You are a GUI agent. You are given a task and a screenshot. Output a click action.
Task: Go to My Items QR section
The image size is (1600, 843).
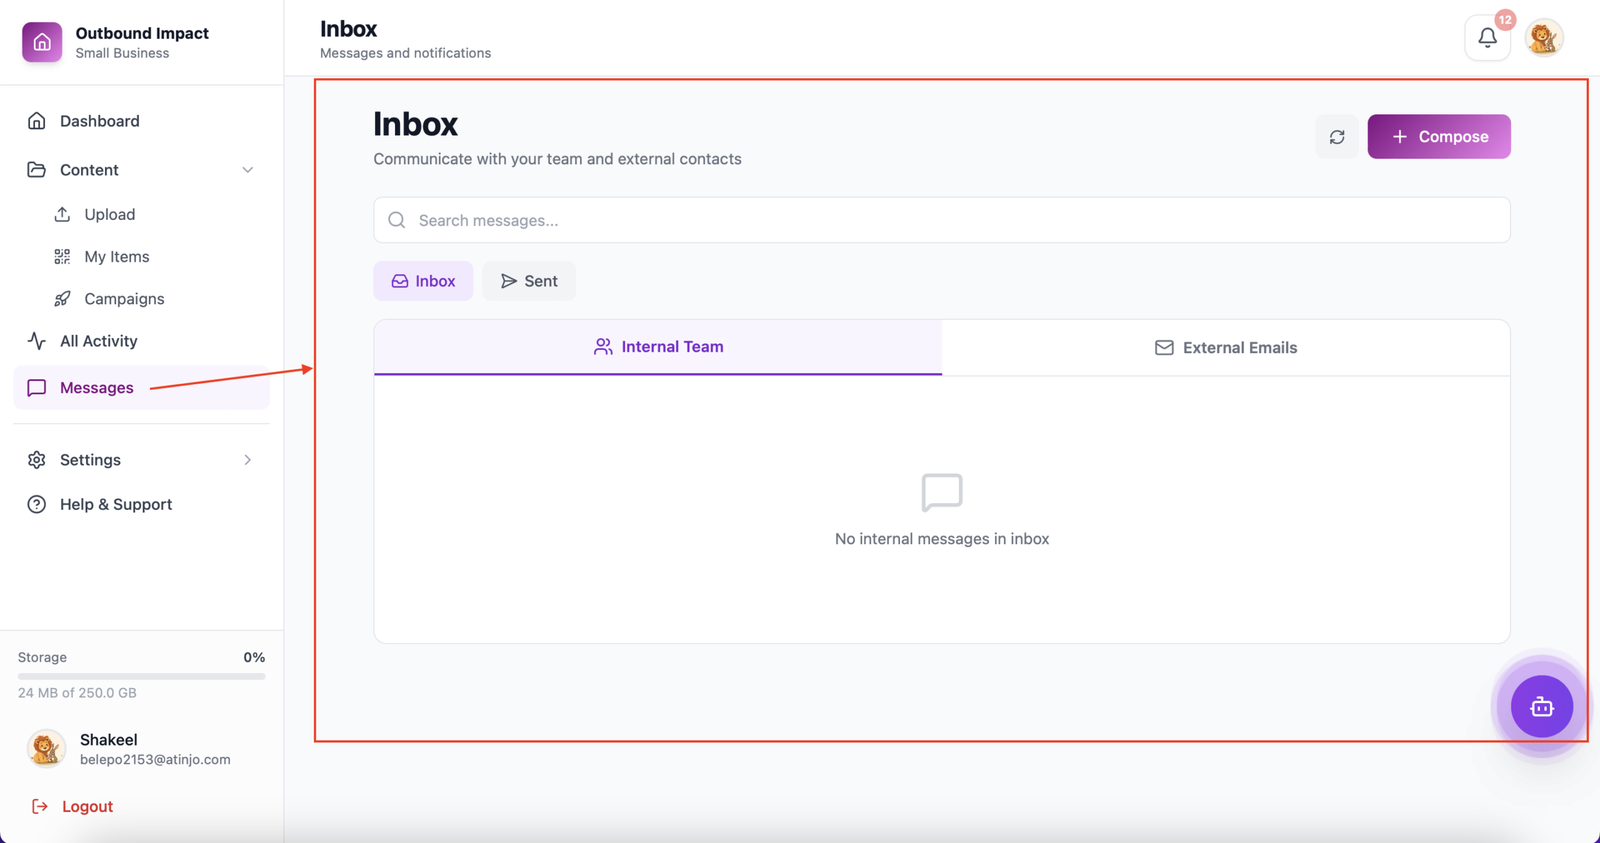(116, 257)
